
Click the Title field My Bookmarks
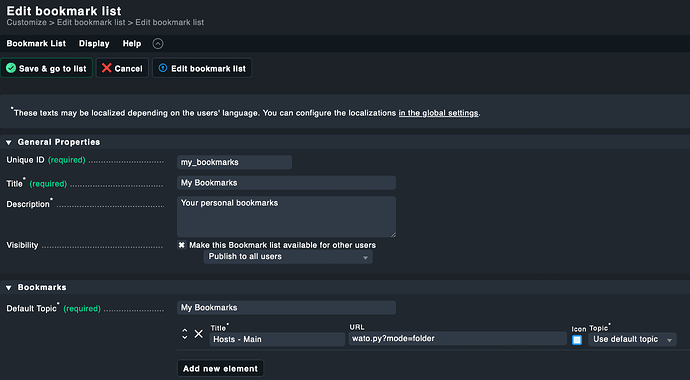(x=286, y=183)
